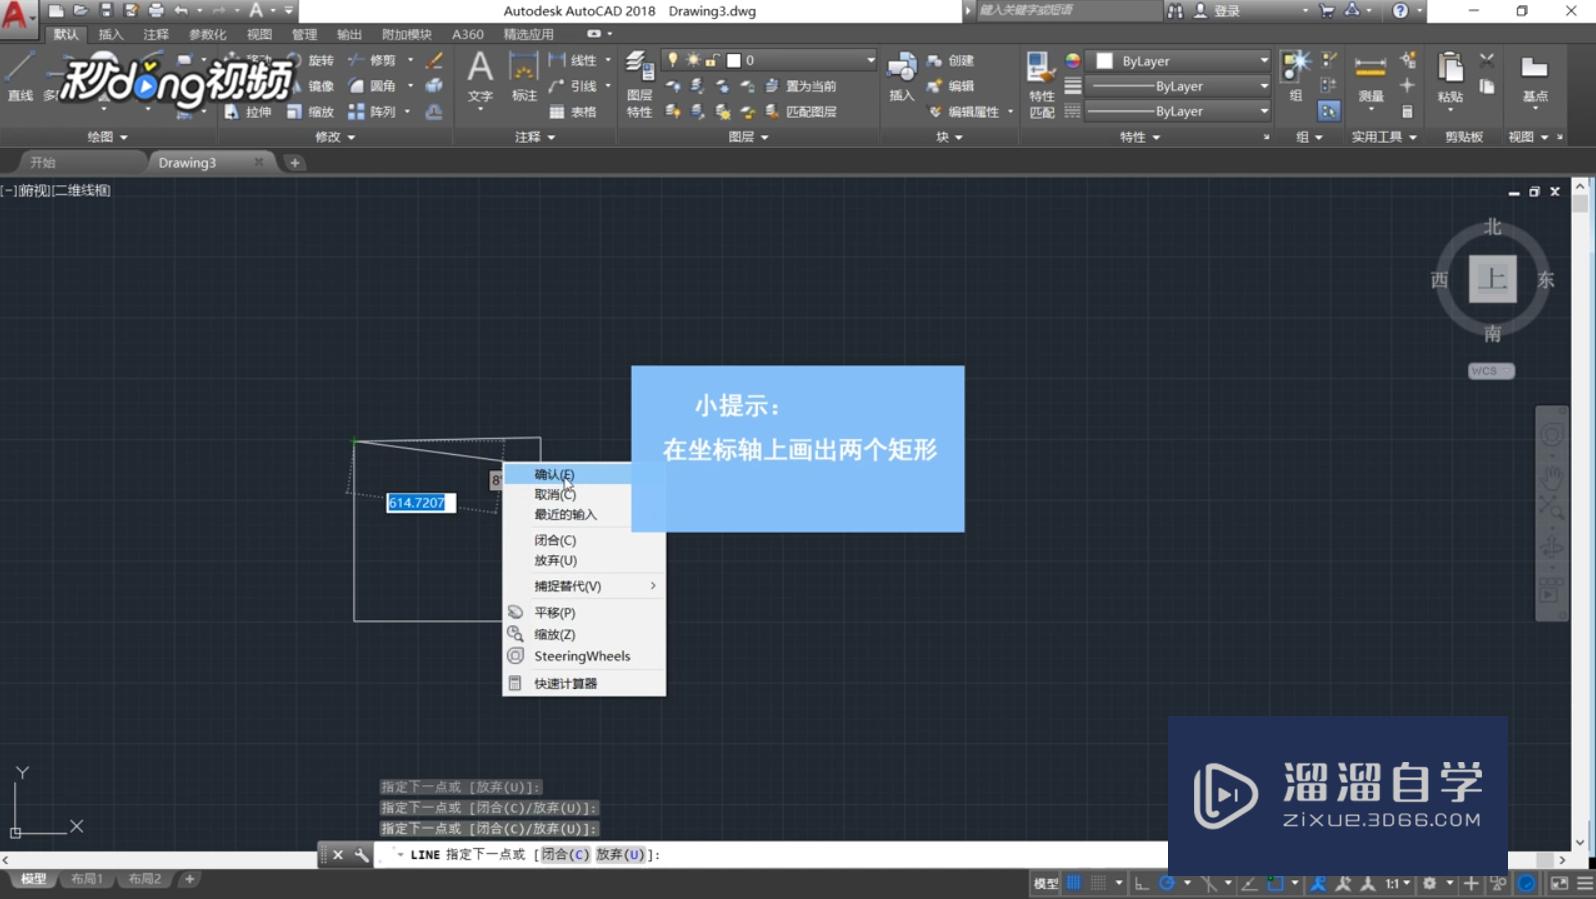The image size is (1596, 899).
Task: Open Layer Properties (图层特性) manager
Action: tap(640, 84)
